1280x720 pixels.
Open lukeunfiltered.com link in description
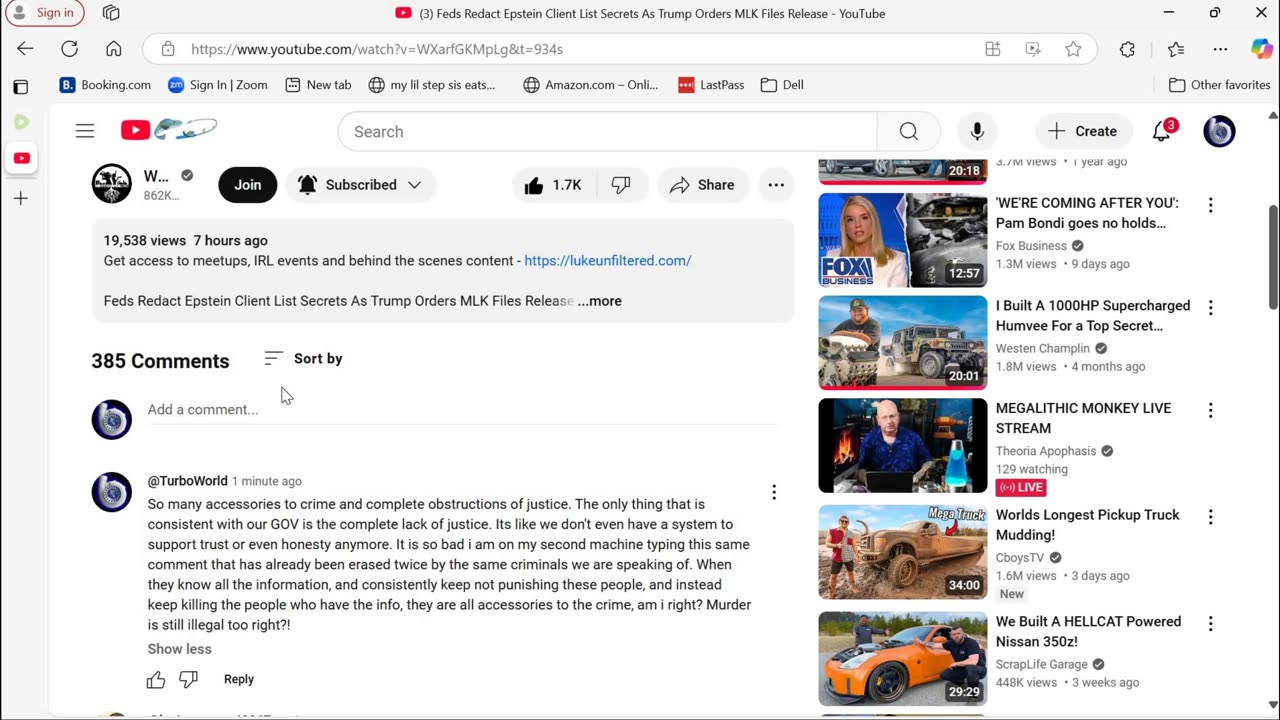[608, 261]
